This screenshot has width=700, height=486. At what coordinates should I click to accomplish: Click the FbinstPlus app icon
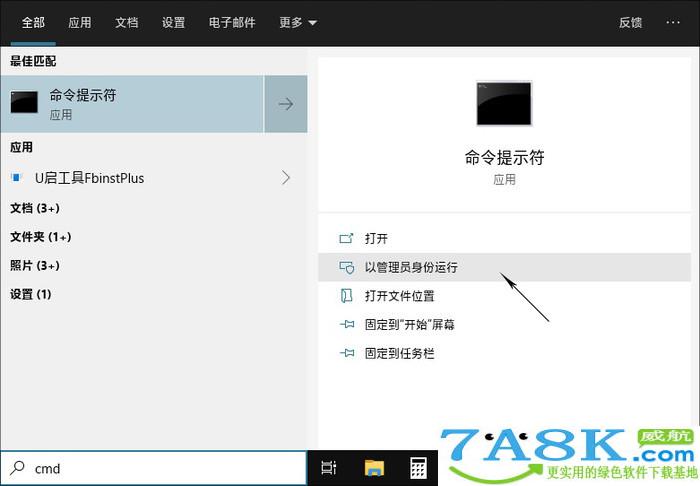click(17, 178)
